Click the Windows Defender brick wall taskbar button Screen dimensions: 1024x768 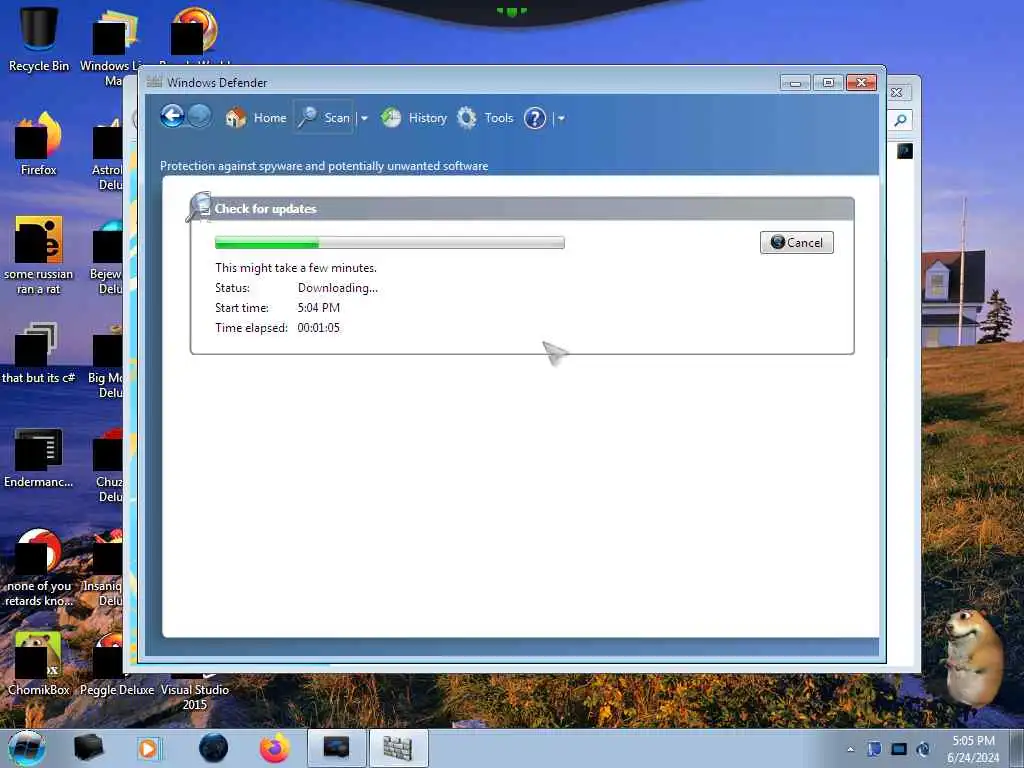pyautogui.click(x=398, y=748)
